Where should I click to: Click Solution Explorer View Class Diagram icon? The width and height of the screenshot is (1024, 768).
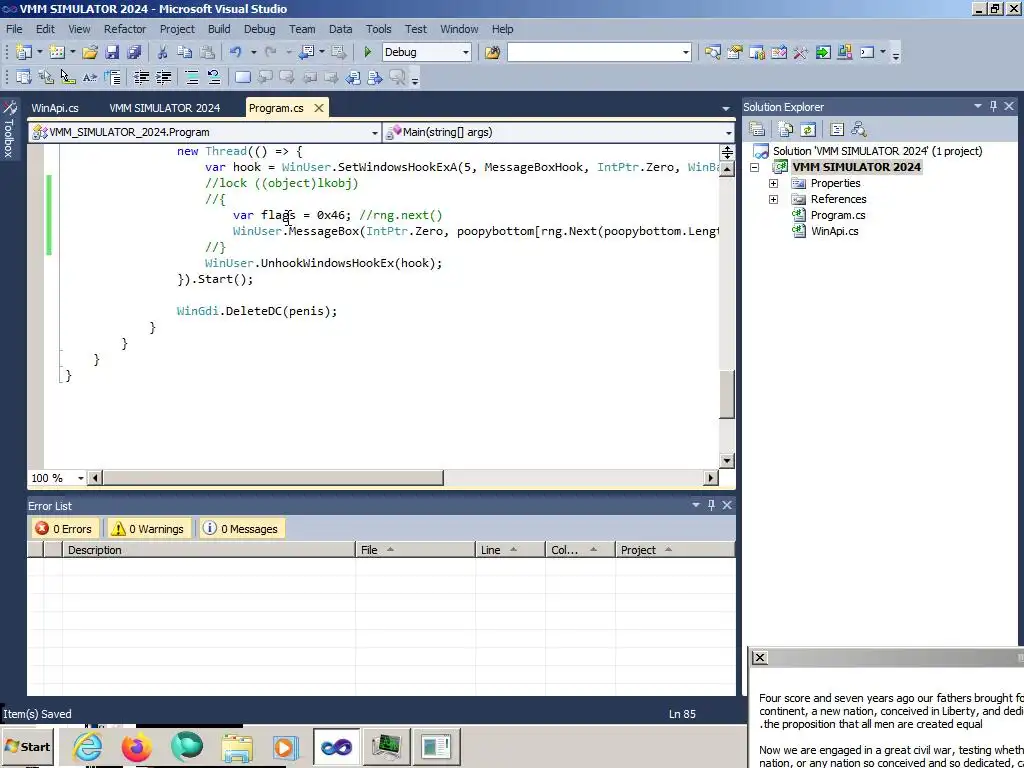859,129
